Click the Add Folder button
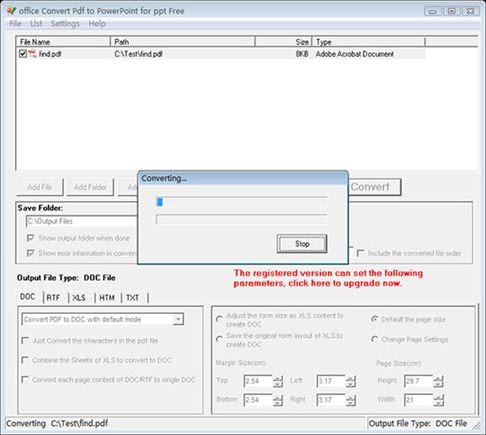Image resolution: width=486 pixels, height=435 pixels. (x=90, y=187)
